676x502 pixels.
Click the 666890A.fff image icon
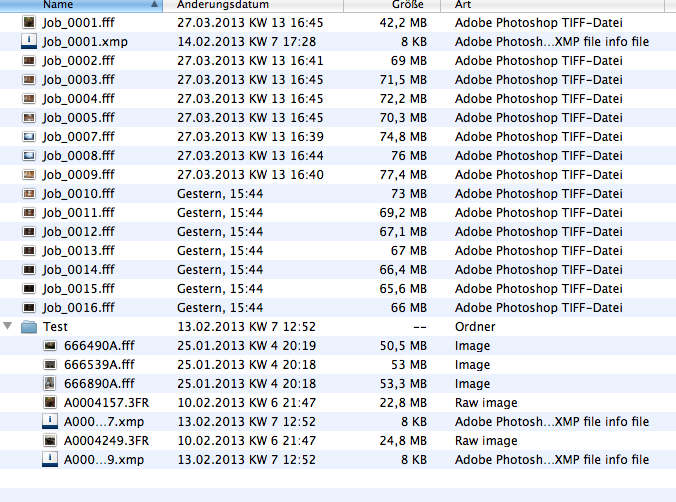click(50, 384)
